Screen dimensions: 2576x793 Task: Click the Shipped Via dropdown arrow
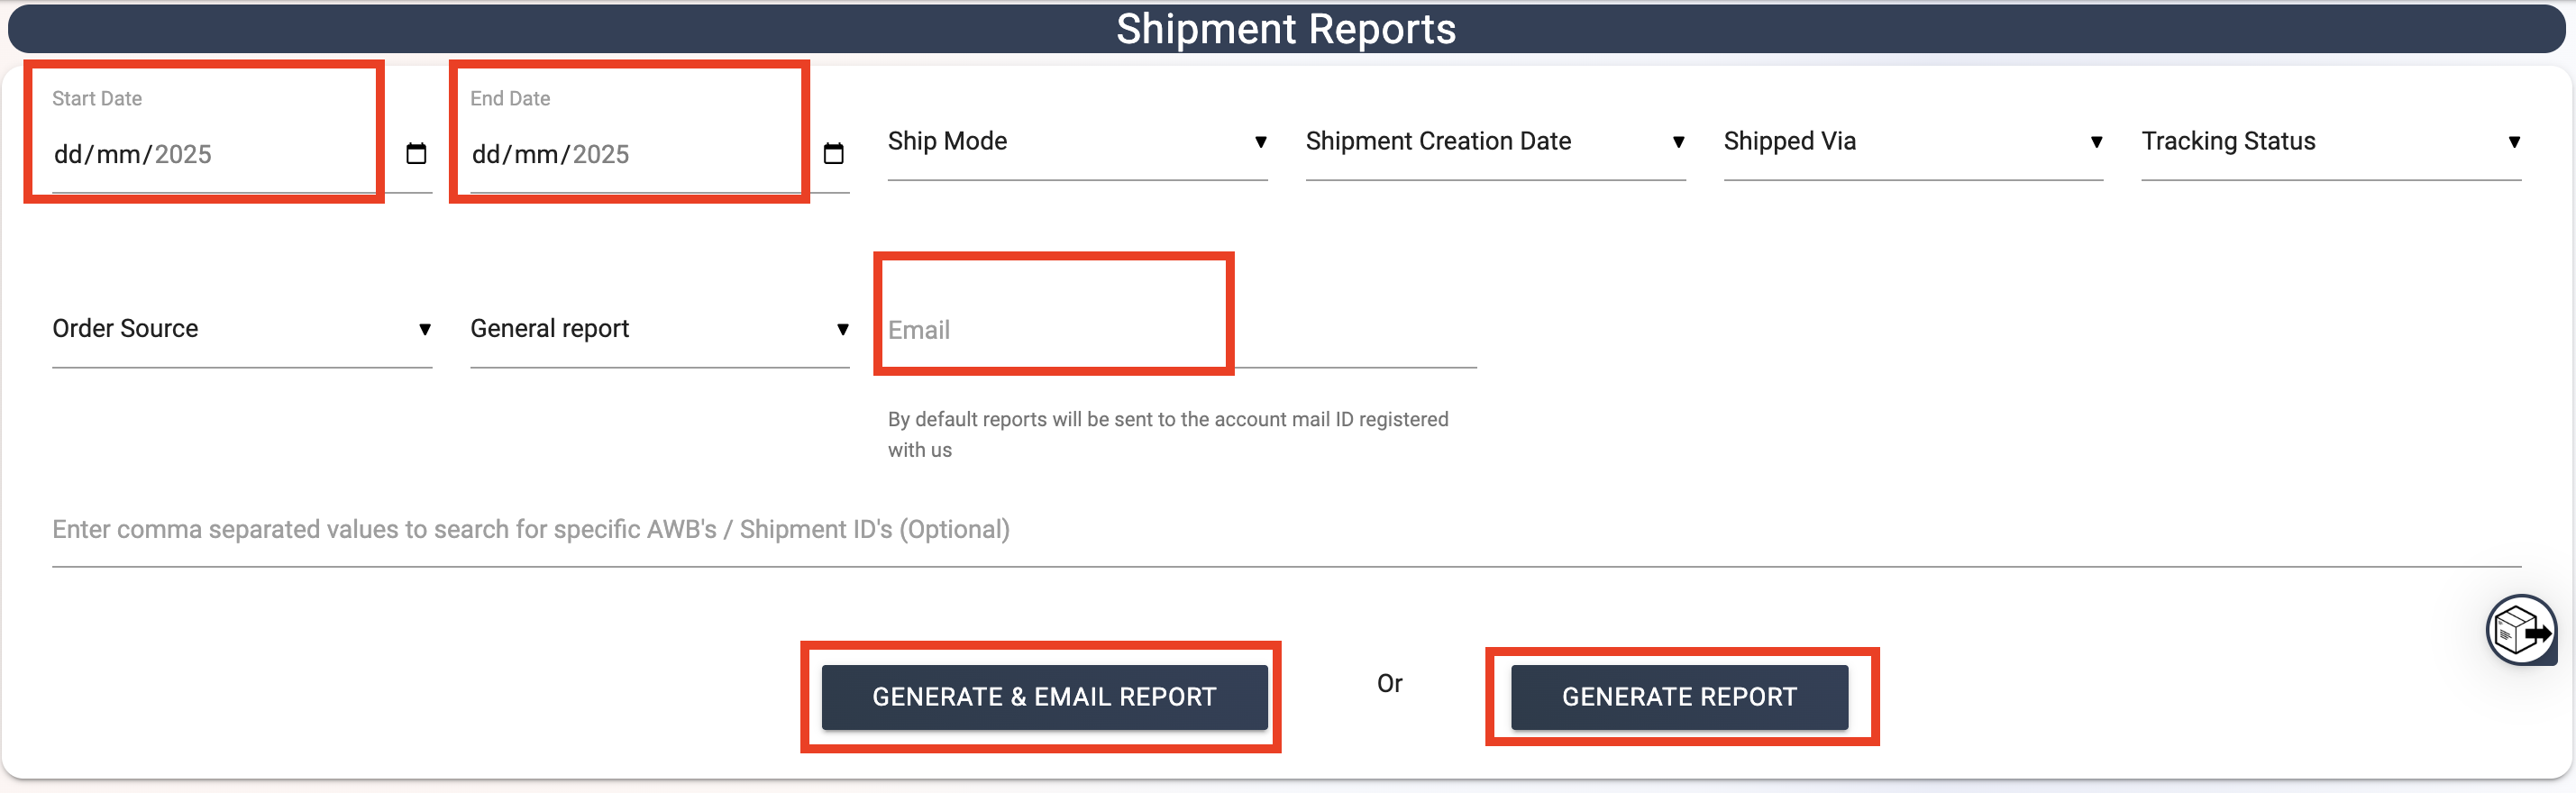click(2096, 142)
